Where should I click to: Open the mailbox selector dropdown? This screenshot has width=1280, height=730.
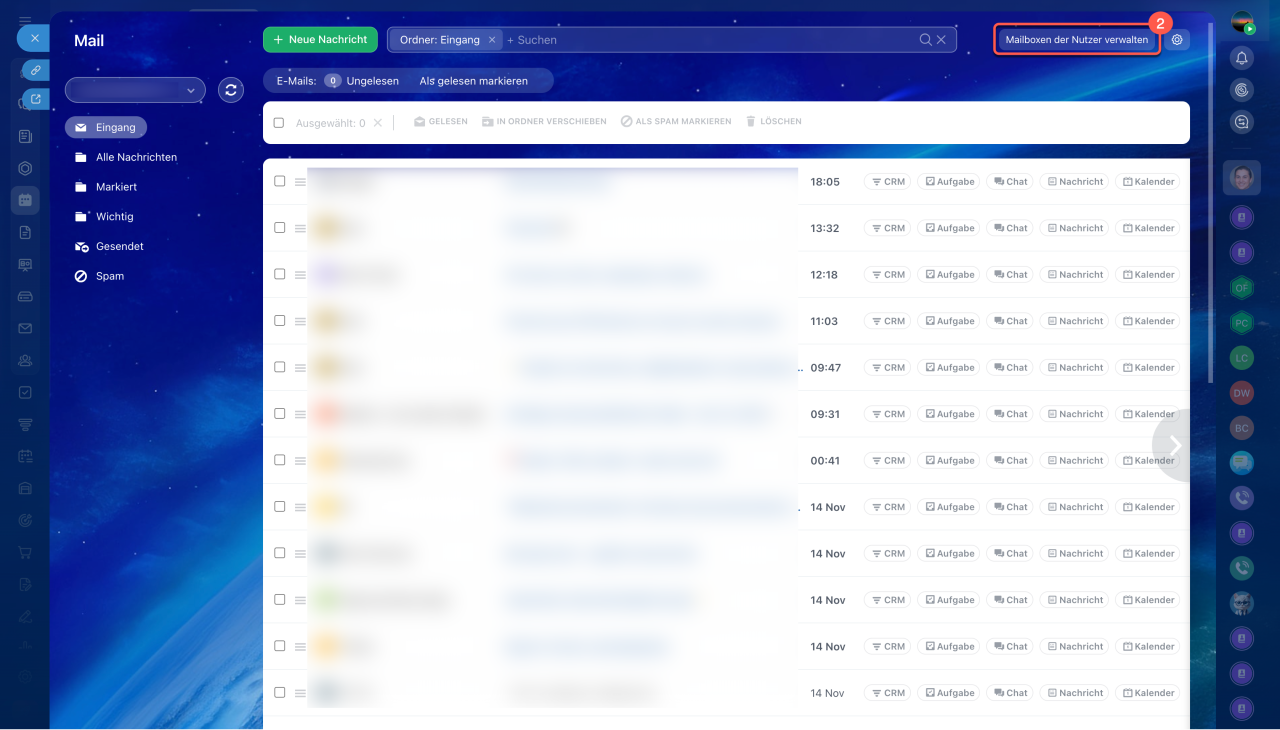pyautogui.click(x=135, y=90)
